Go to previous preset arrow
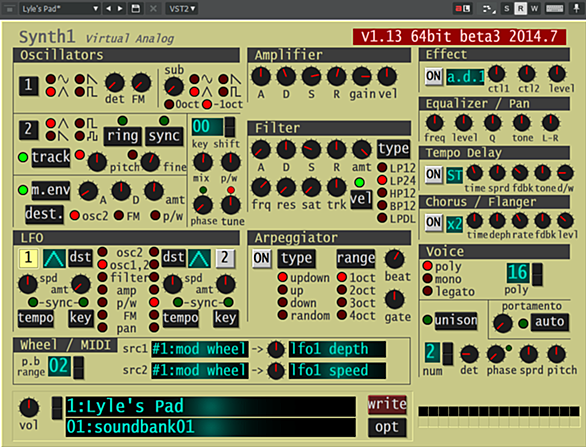586x447 pixels. [x=108, y=9]
